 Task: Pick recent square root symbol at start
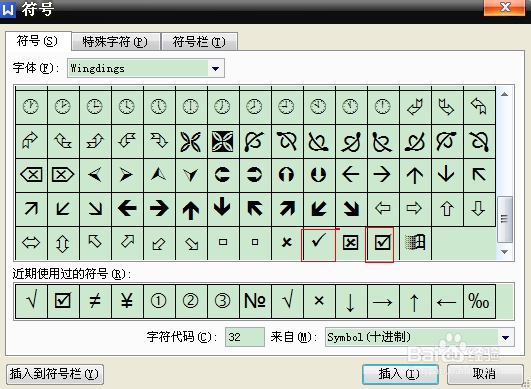coord(31,301)
